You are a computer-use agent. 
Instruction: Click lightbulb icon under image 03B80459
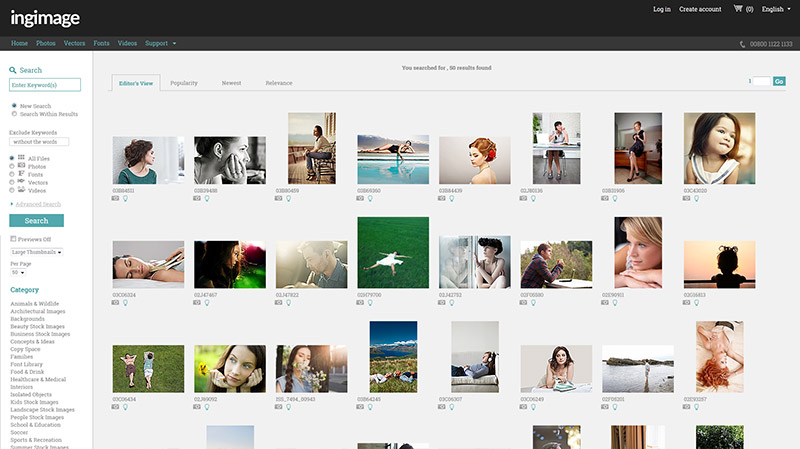[288, 198]
